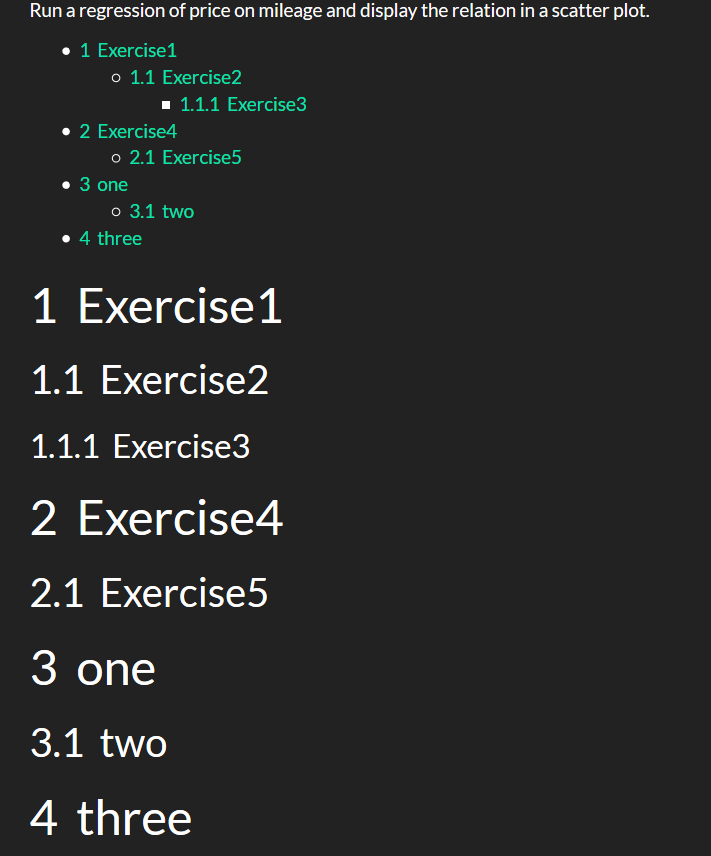Click the round bullet before the "1 Exercise1" link
This screenshot has width=711, height=856.
[66, 51]
